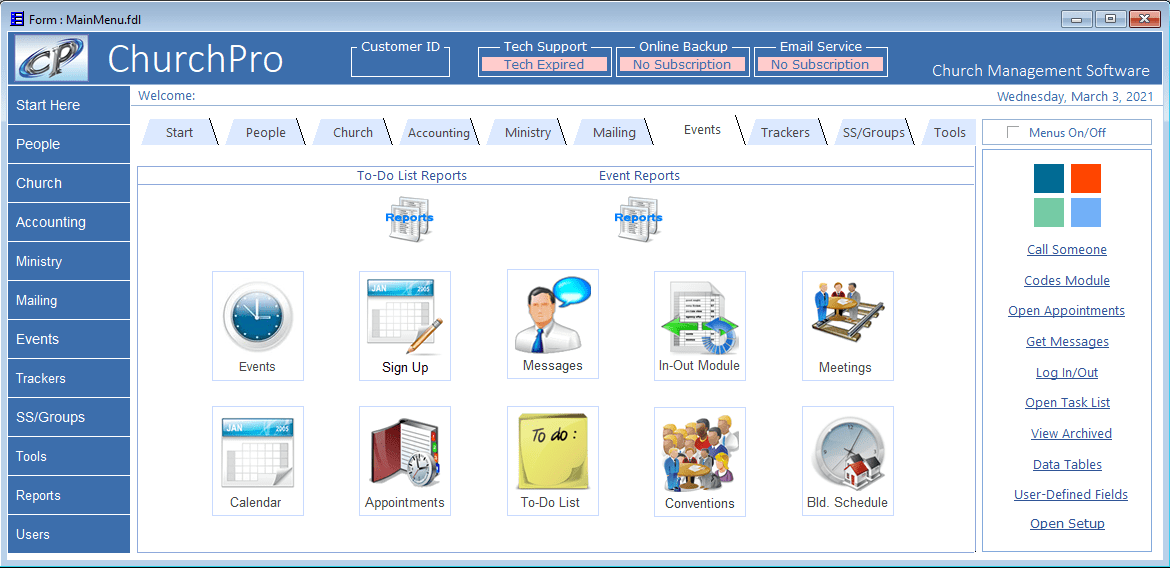Switch to the Tools tab

[x=949, y=132]
